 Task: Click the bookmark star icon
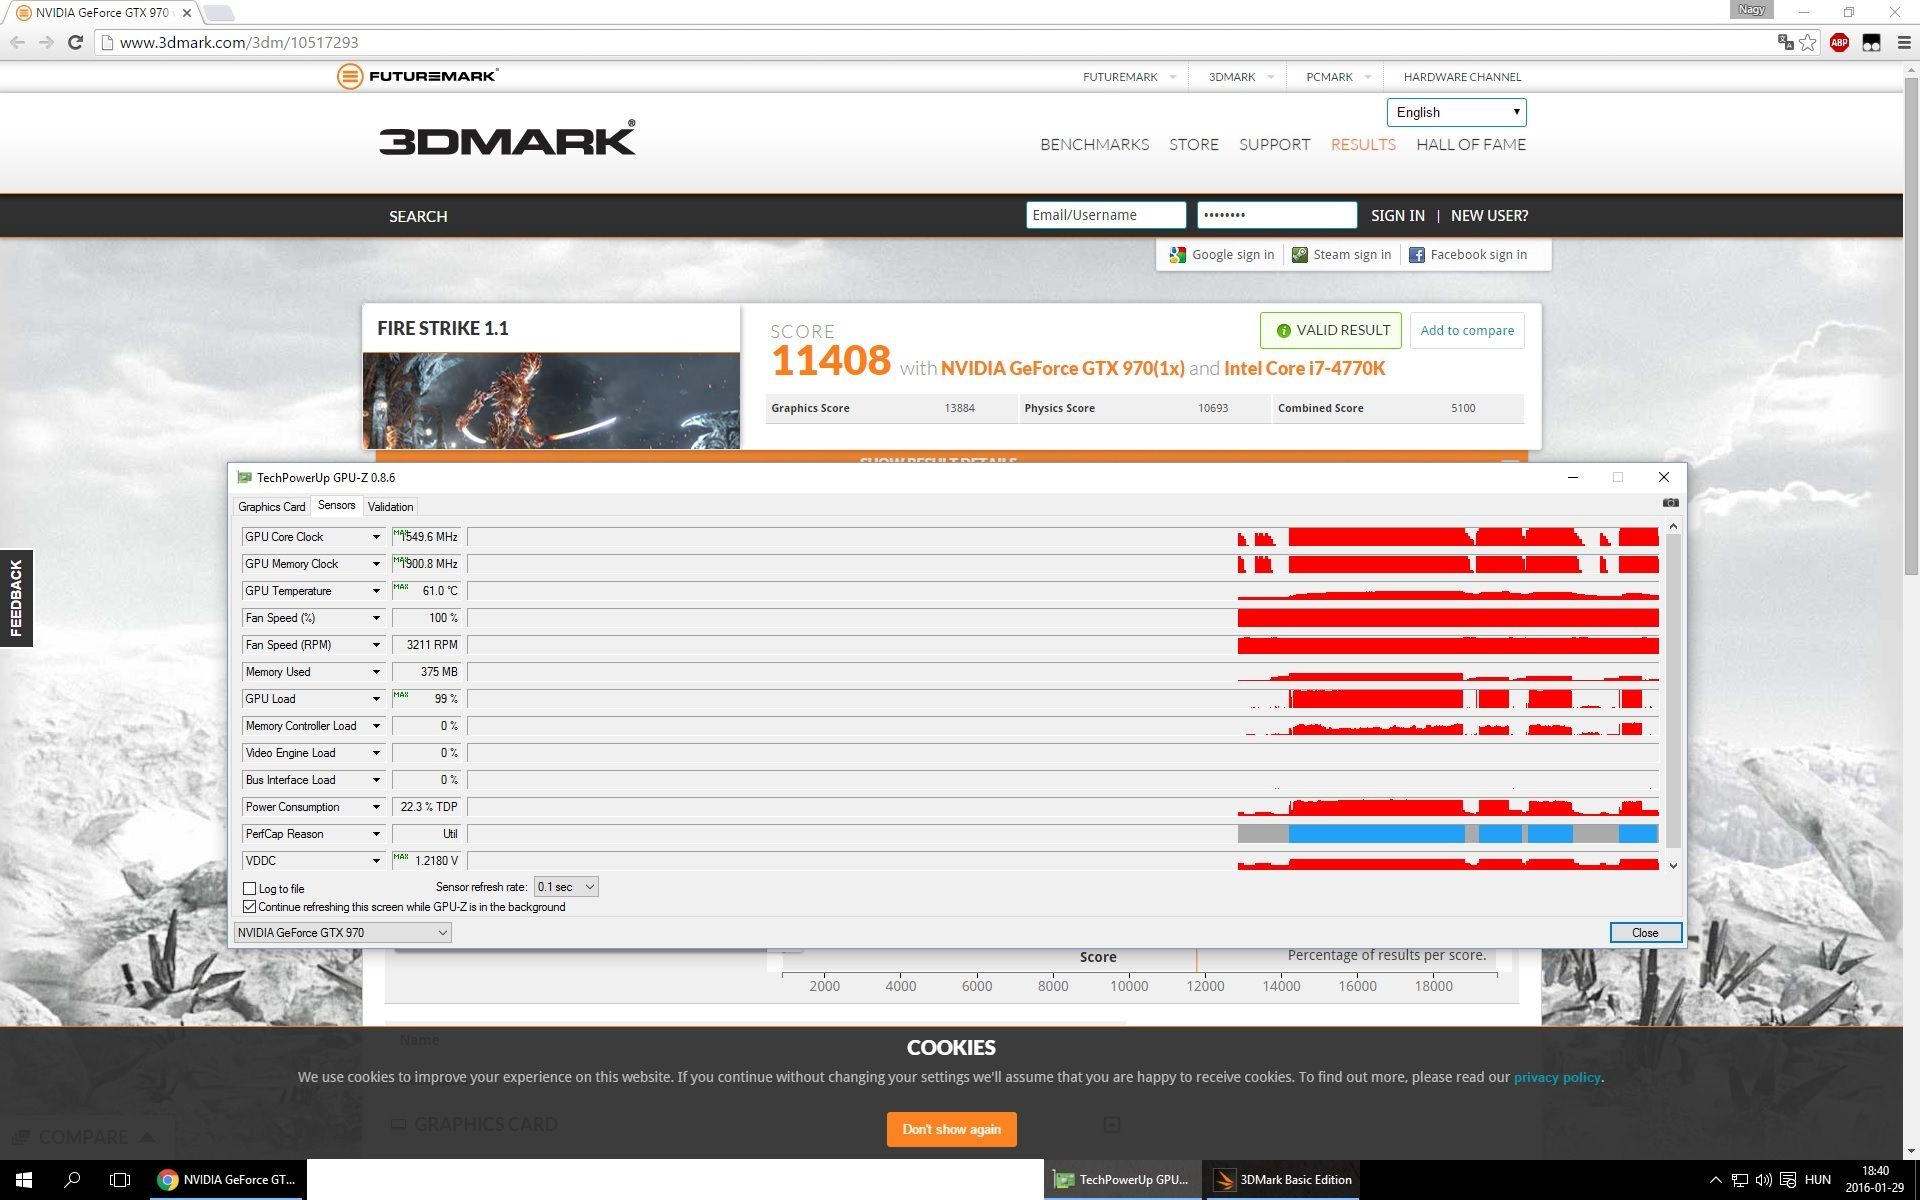[x=1808, y=42]
